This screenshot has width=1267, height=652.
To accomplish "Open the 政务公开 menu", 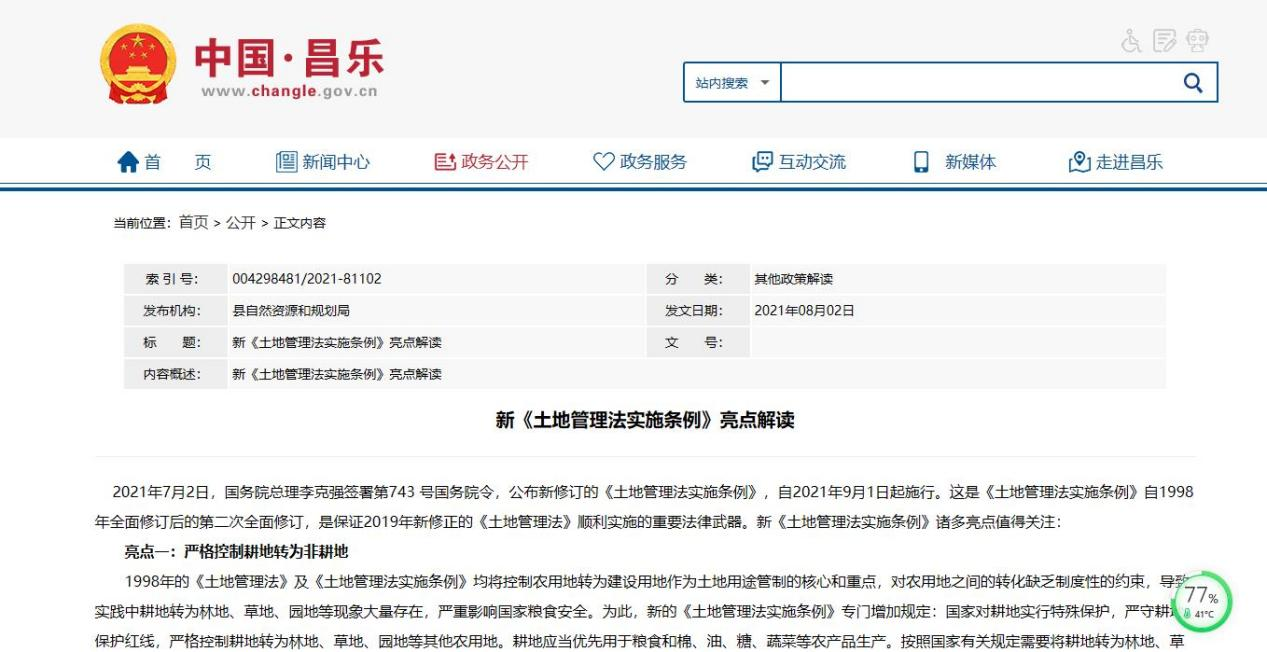I will point(481,162).
